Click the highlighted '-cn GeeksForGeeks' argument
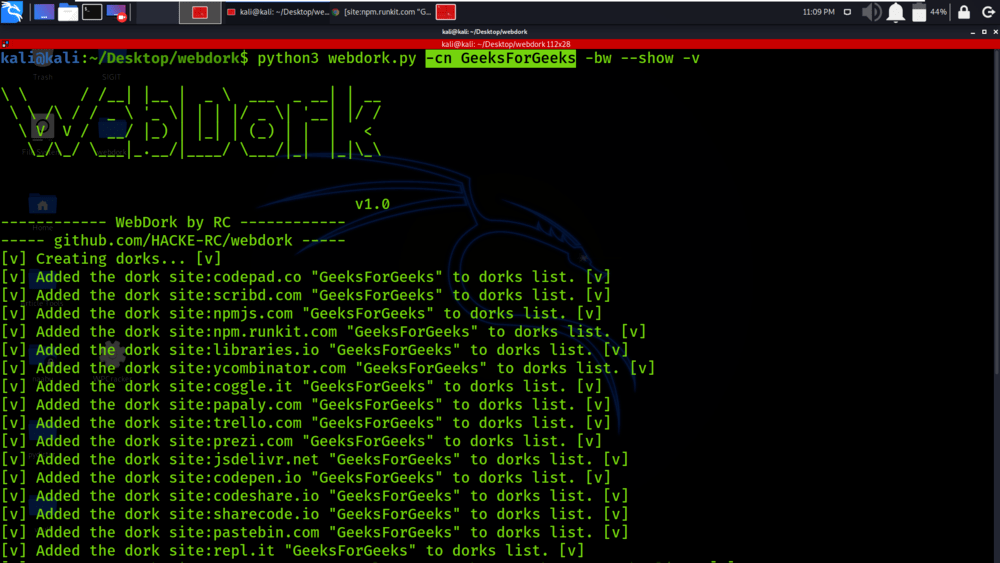Viewport: 1000px width, 563px height. click(x=501, y=59)
